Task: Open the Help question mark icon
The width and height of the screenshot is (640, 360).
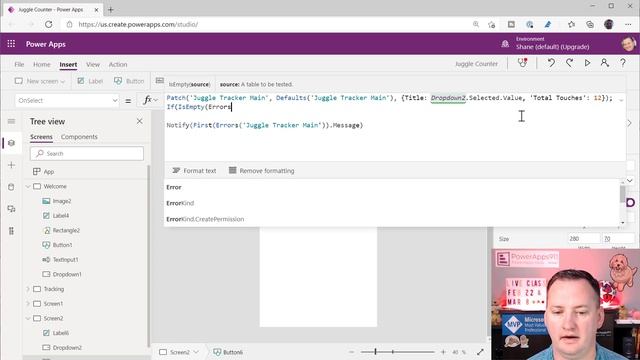Action: [x=623, y=63]
